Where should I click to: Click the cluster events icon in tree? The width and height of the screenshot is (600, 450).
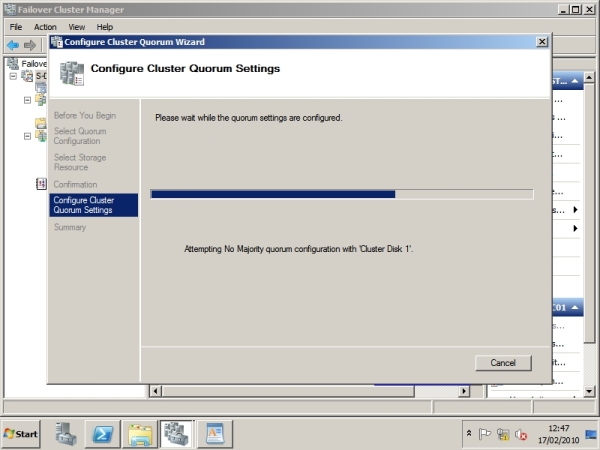click(41, 184)
